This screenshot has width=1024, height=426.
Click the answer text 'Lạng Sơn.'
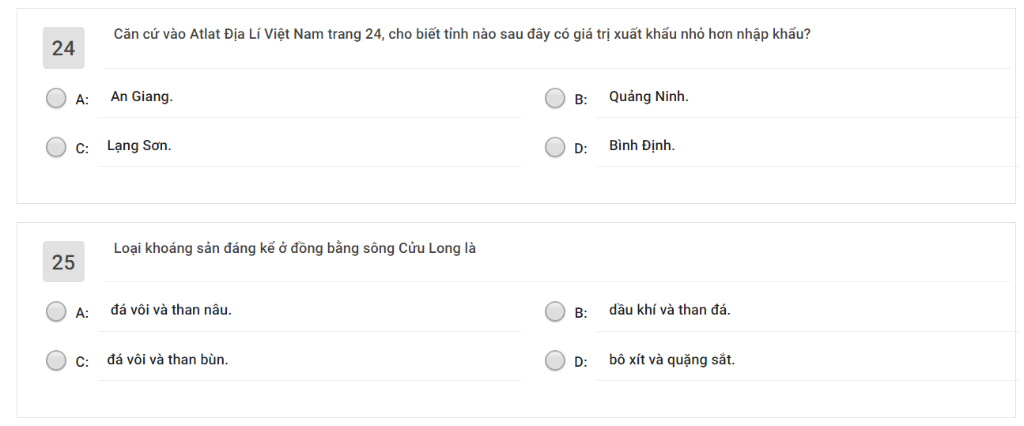(x=139, y=146)
